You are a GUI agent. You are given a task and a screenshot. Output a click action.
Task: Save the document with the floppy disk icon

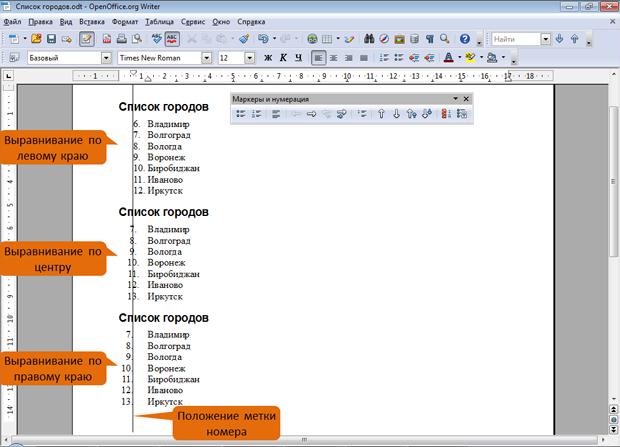[x=51, y=39]
